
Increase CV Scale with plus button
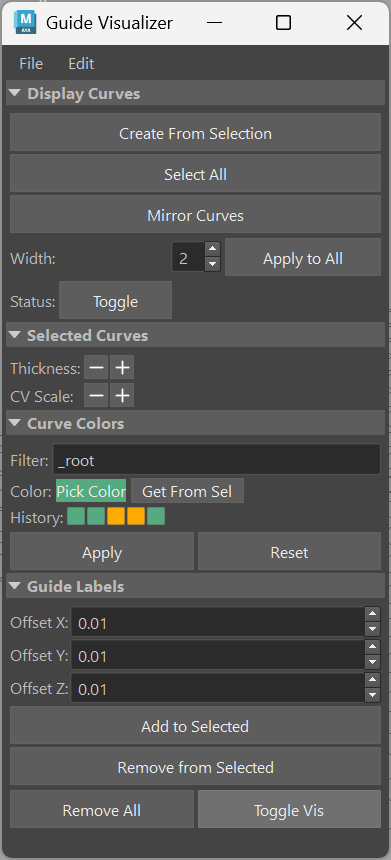[122, 395]
